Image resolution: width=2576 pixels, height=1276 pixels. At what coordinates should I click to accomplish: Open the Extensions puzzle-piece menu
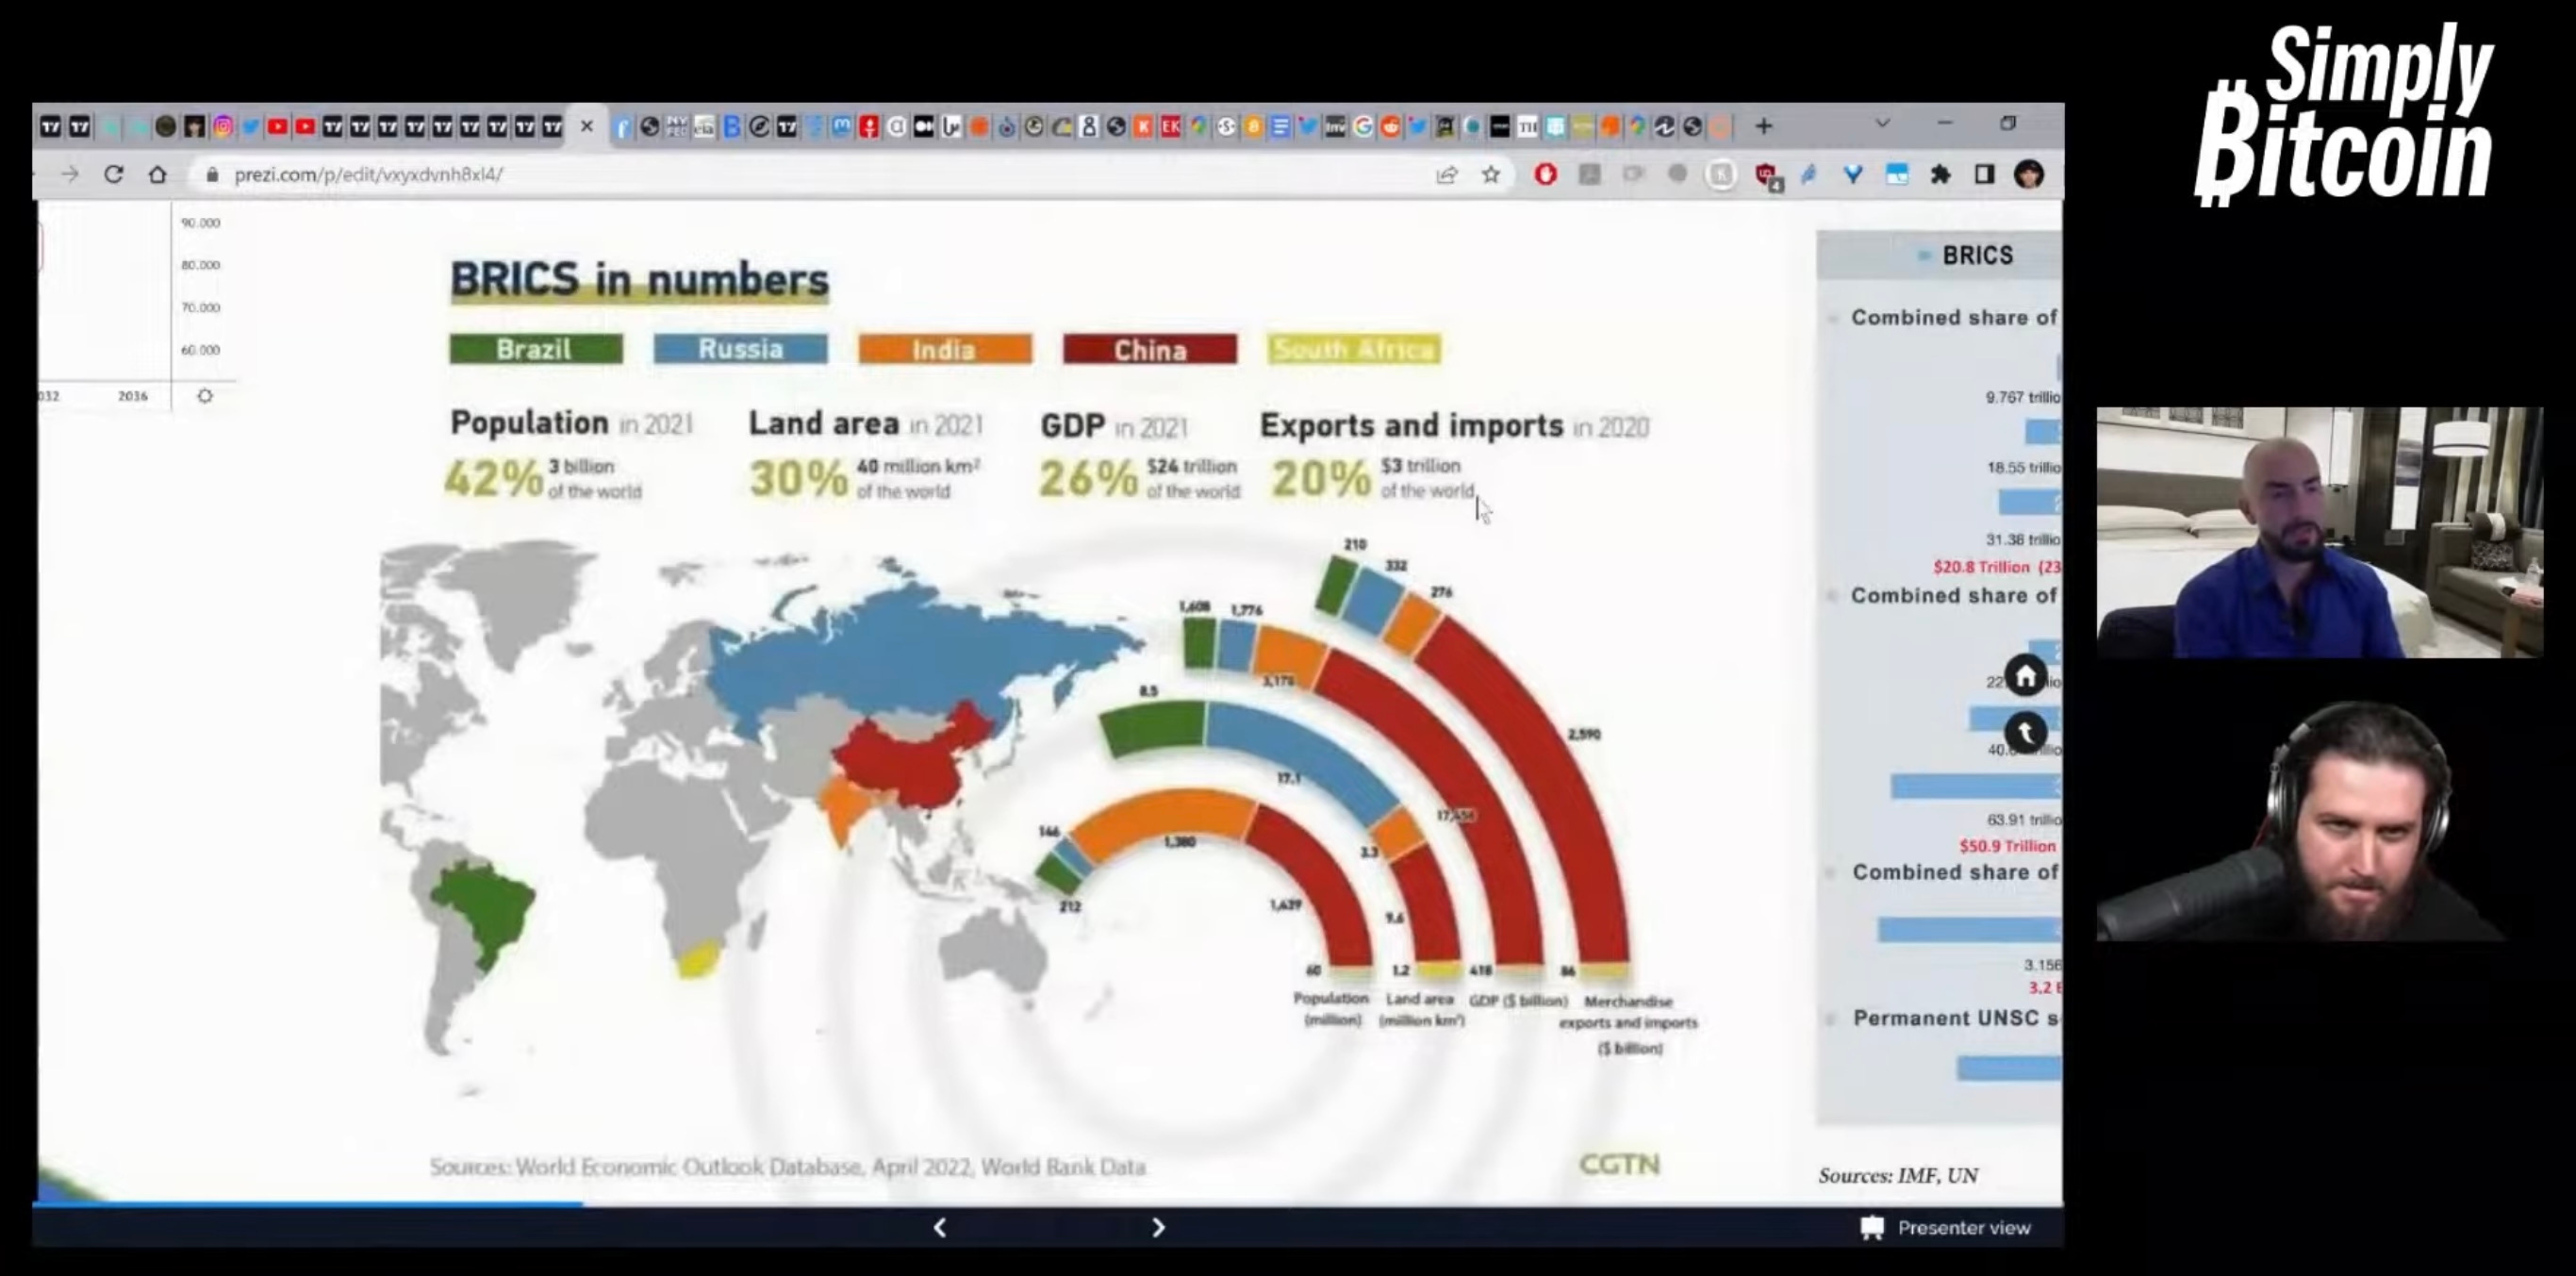[1940, 175]
